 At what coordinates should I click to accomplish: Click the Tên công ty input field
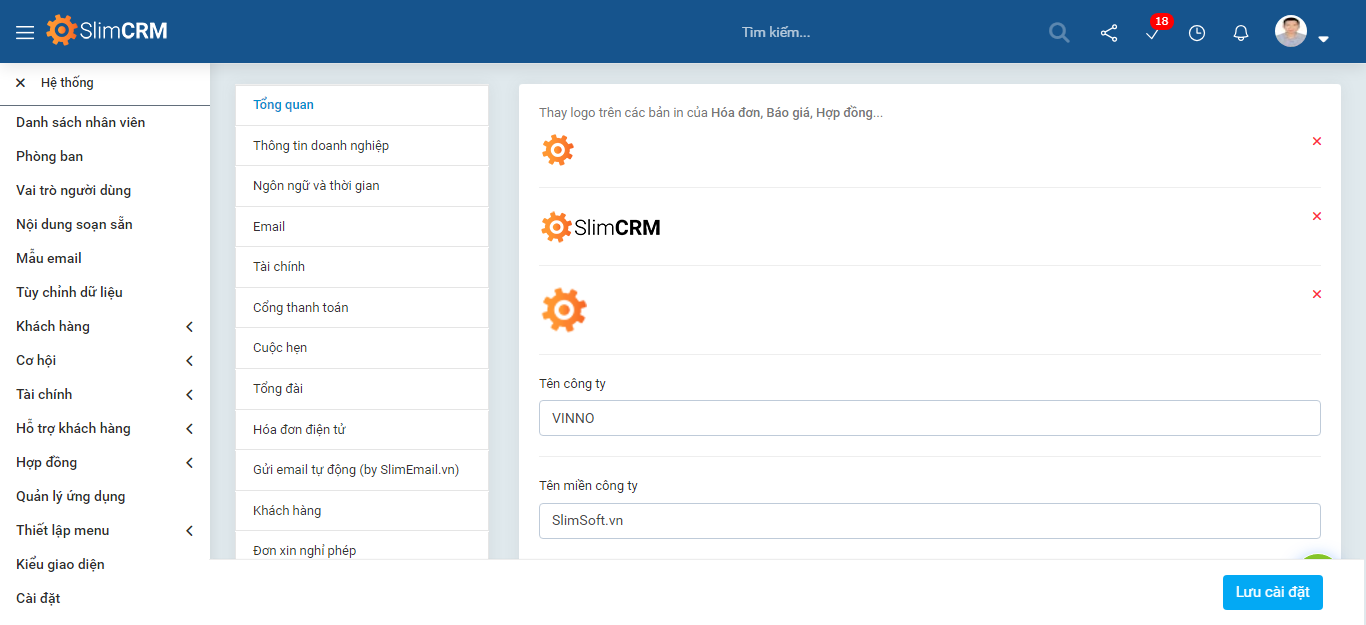pos(930,417)
